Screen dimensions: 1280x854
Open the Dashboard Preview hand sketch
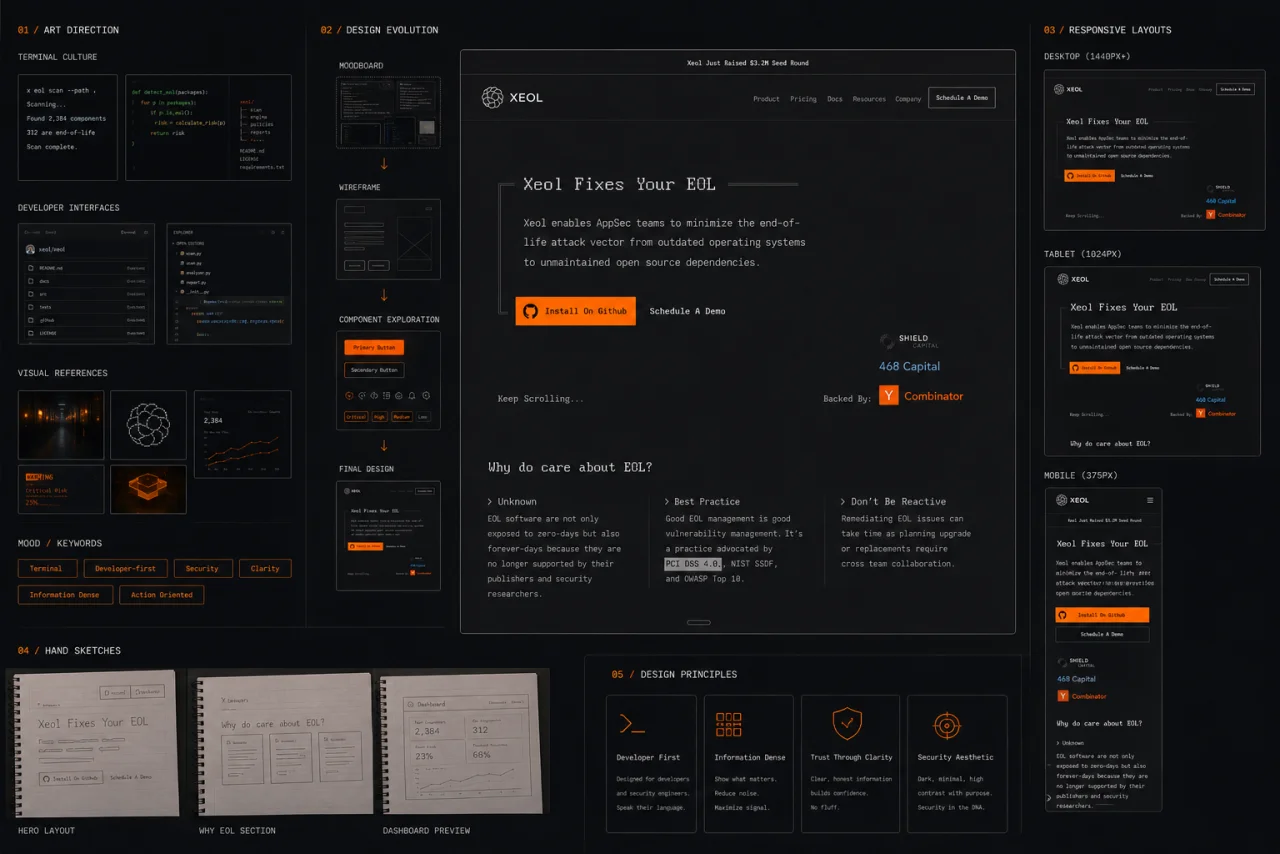pos(462,741)
